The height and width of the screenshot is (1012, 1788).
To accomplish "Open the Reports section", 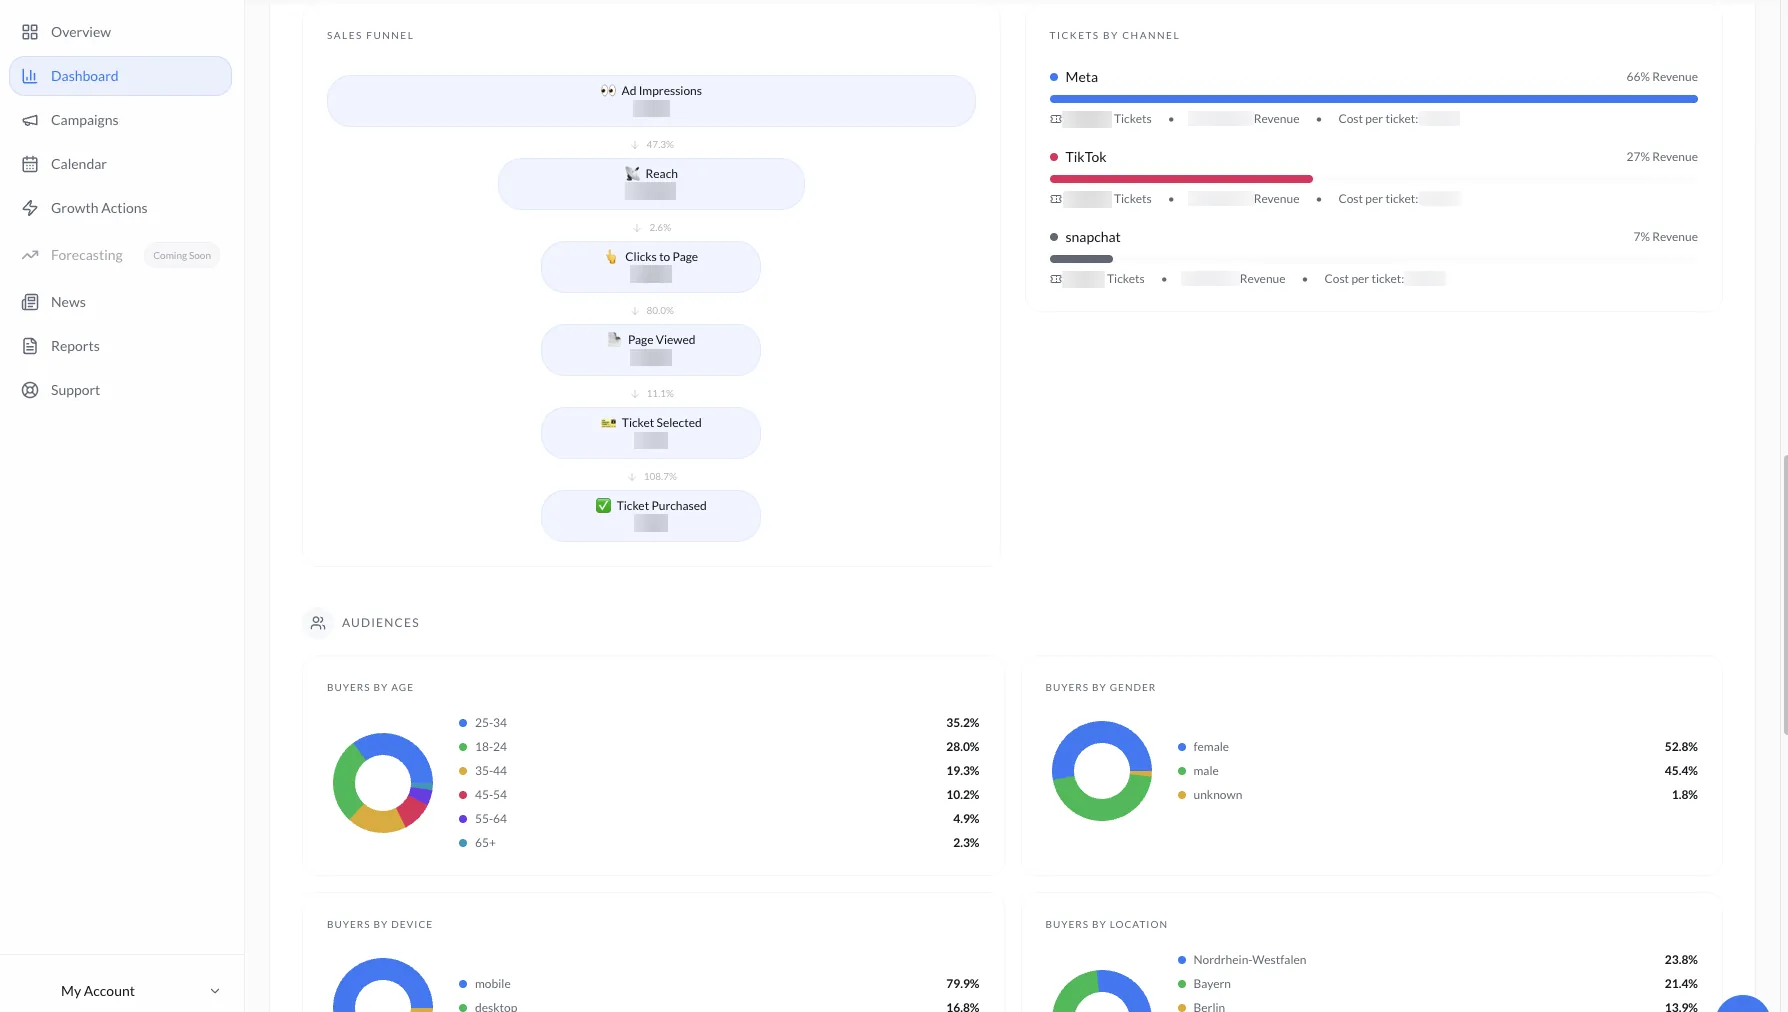I will pos(120,346).
